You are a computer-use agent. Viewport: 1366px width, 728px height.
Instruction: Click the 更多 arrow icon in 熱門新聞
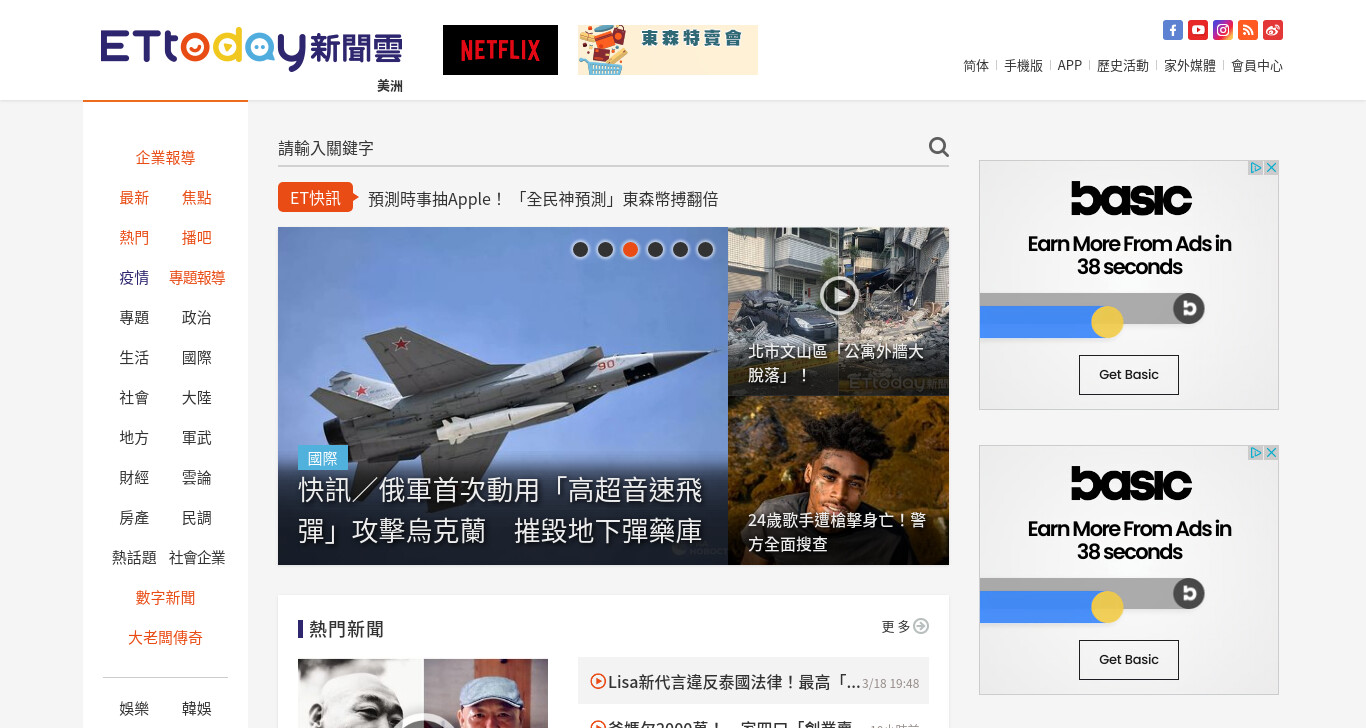[921, 626]
